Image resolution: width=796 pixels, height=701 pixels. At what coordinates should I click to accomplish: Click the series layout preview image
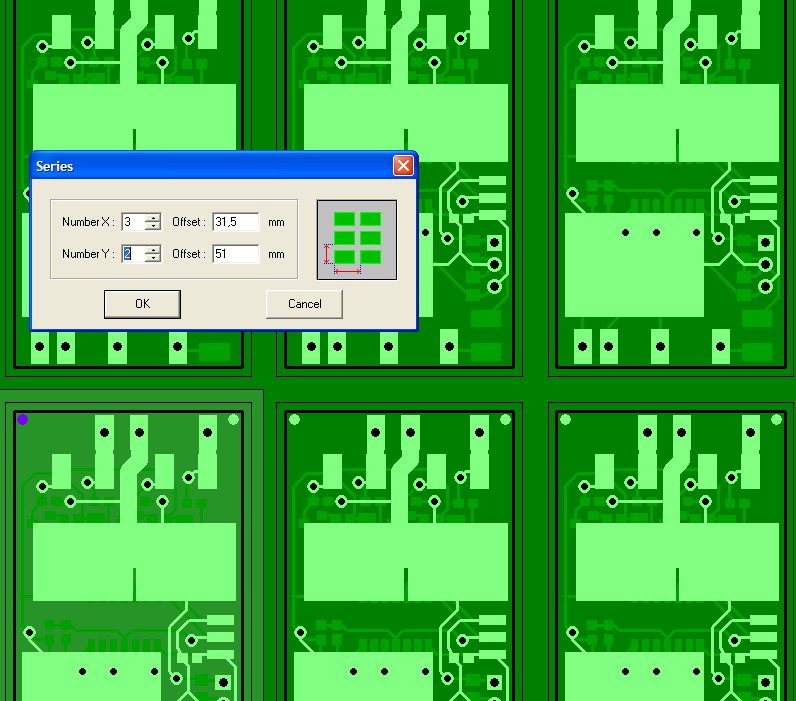tap(357, 240)
